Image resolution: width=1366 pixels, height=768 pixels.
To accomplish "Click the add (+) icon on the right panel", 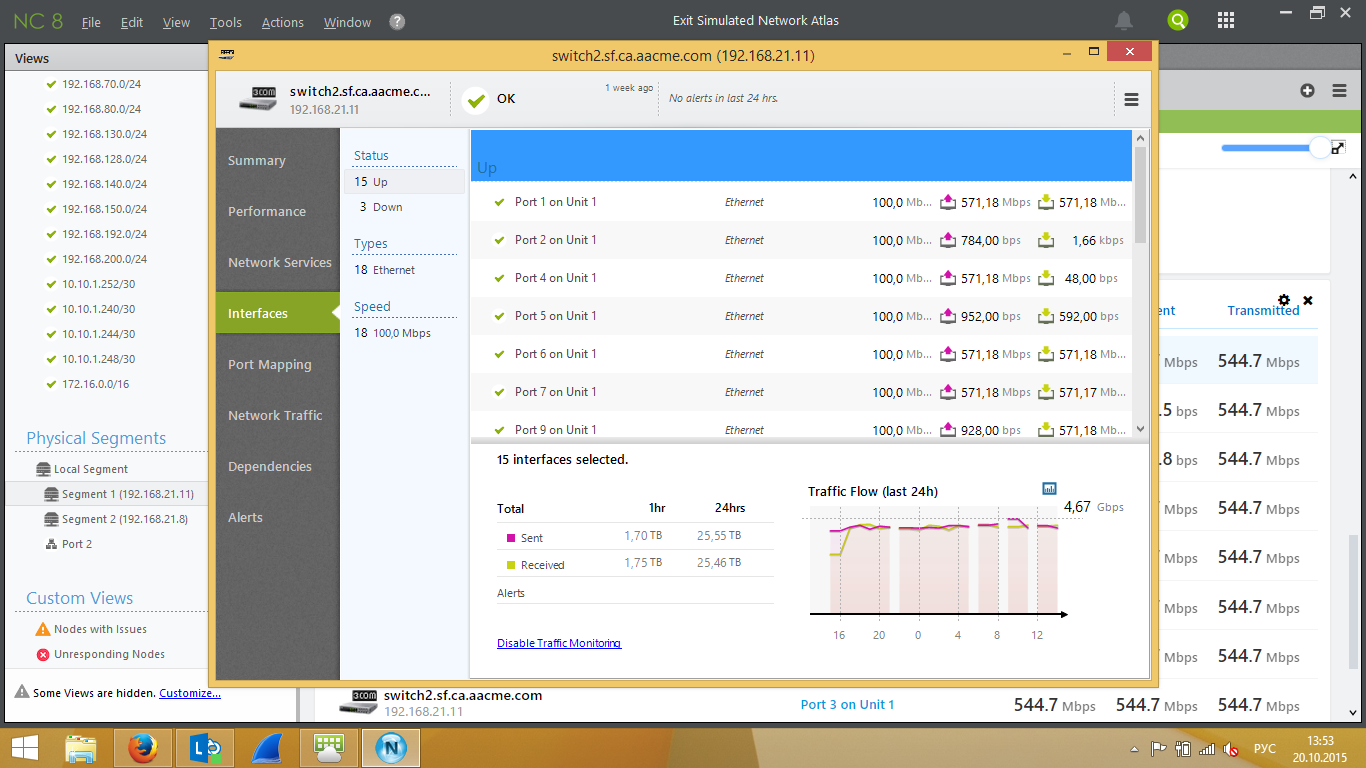I will coord(1307,90).
